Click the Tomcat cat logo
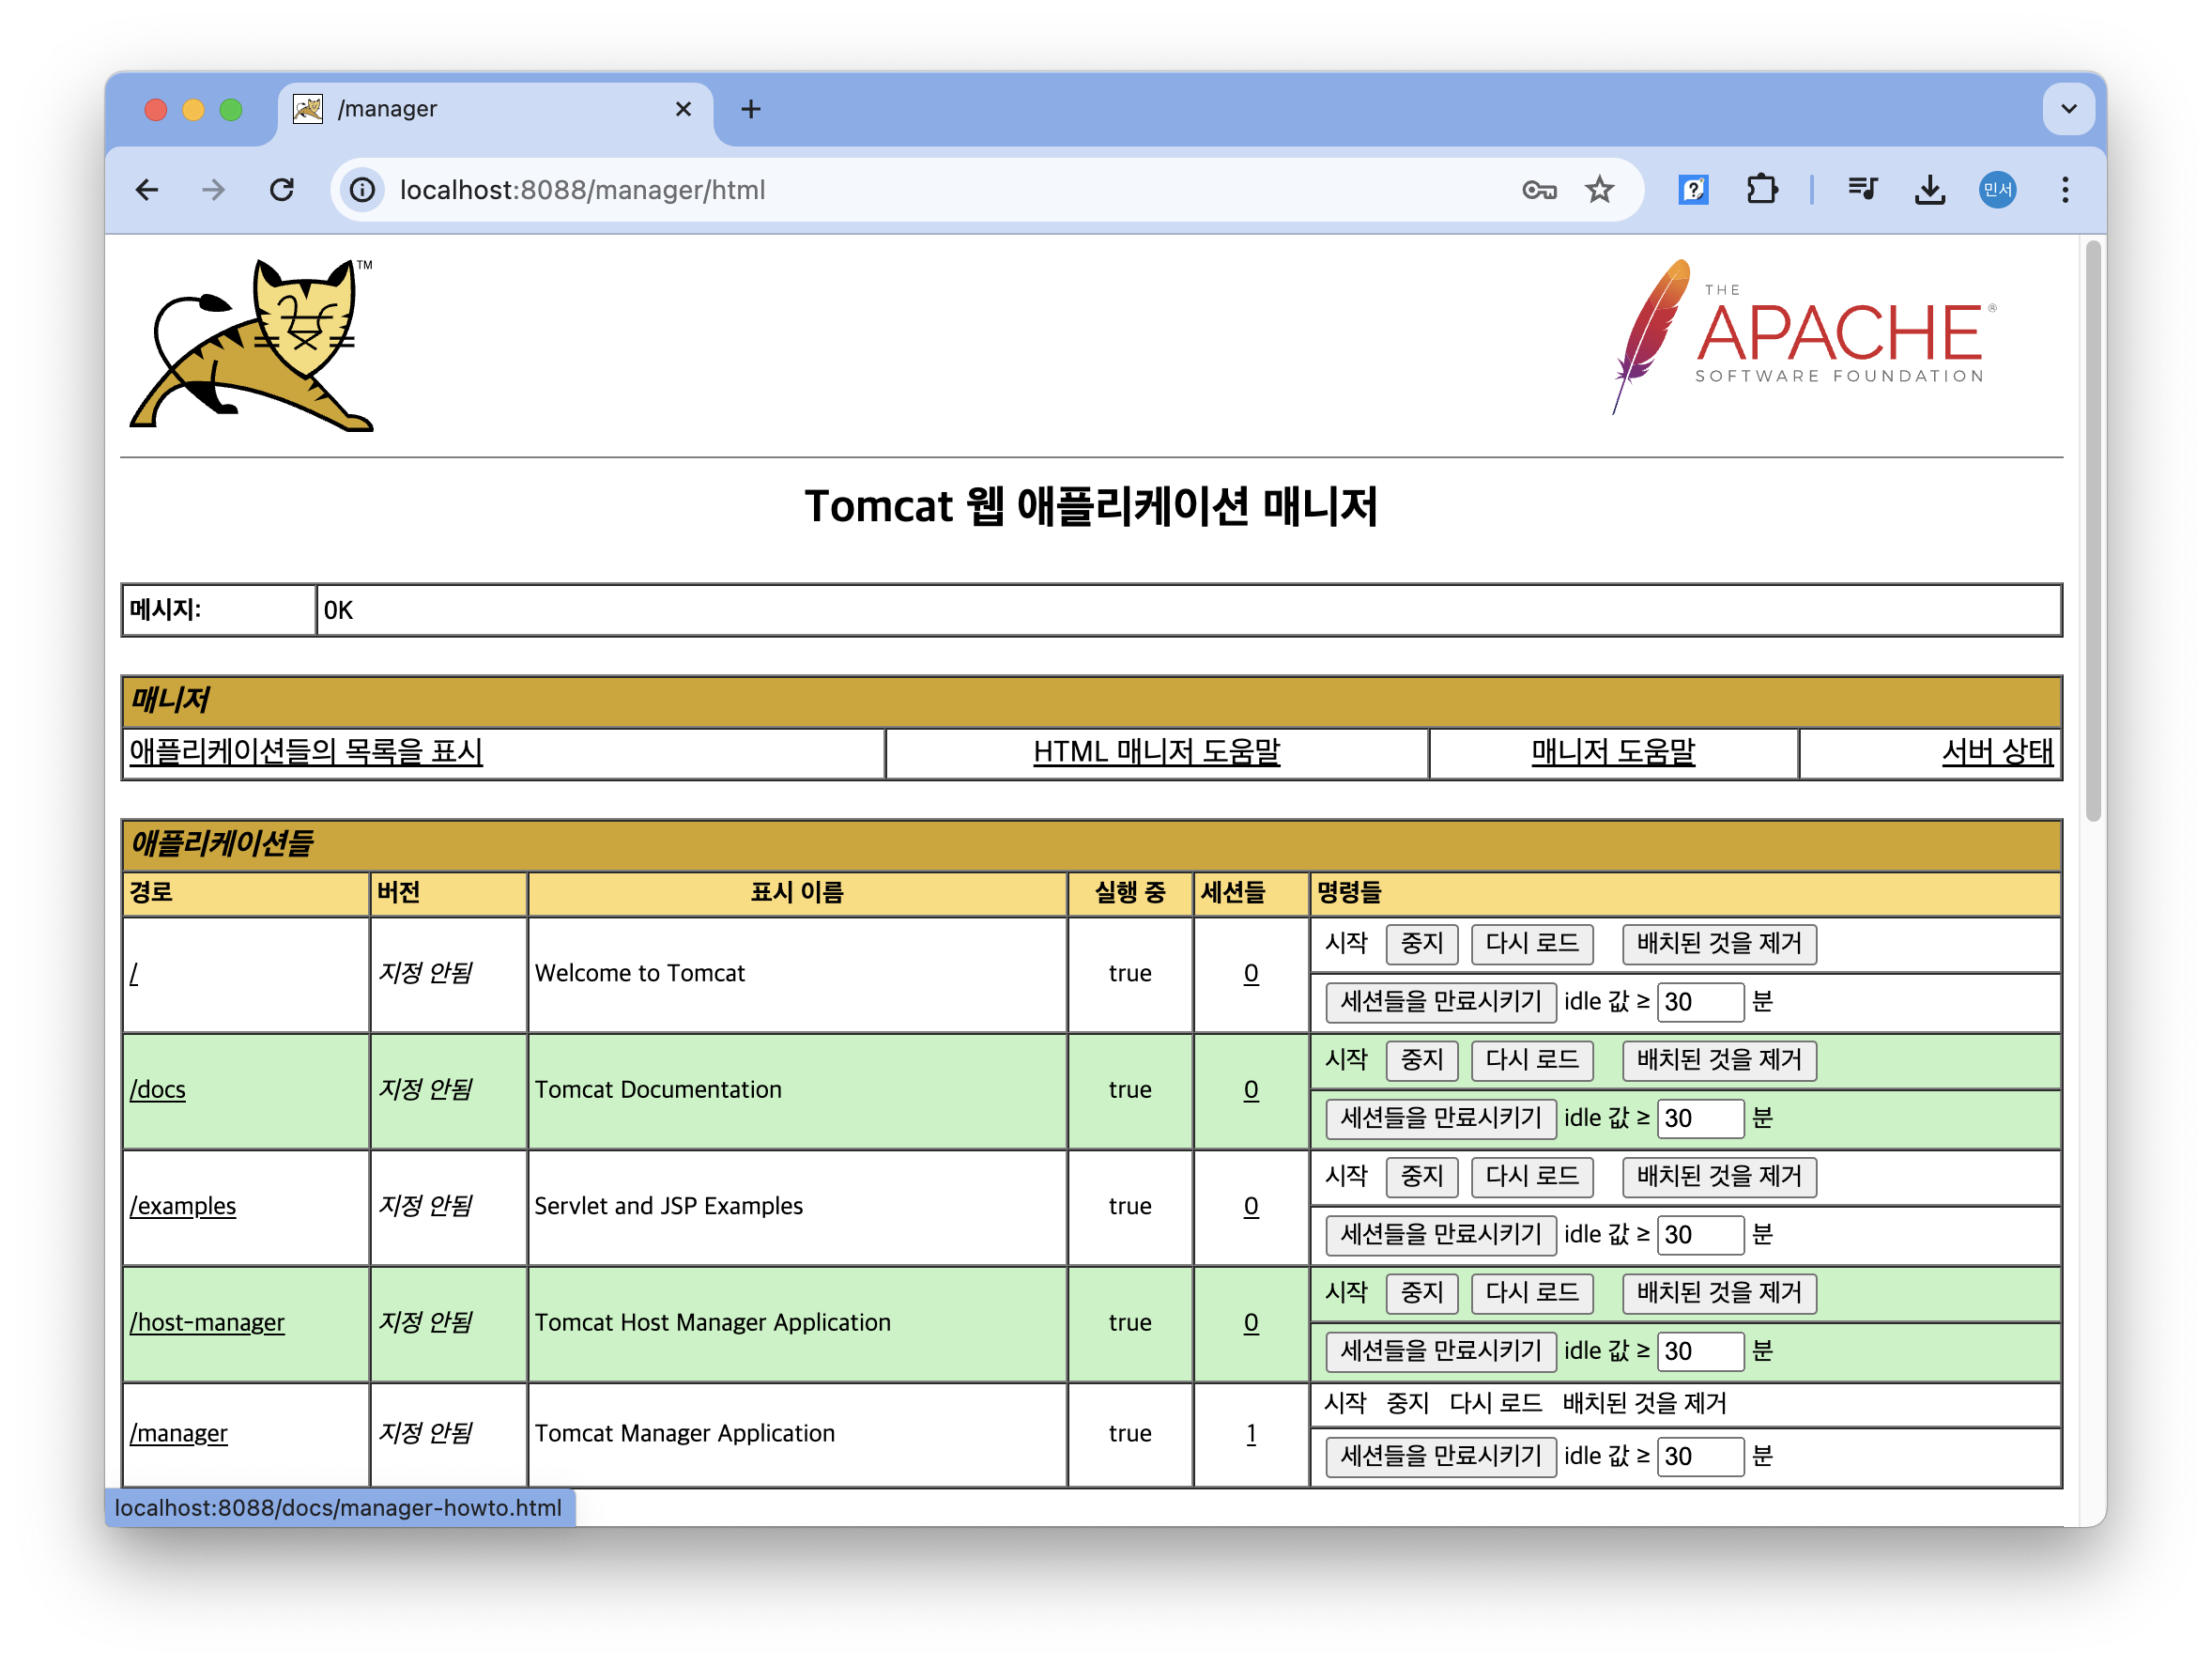 pyautogui.click(x=252, y=345)
